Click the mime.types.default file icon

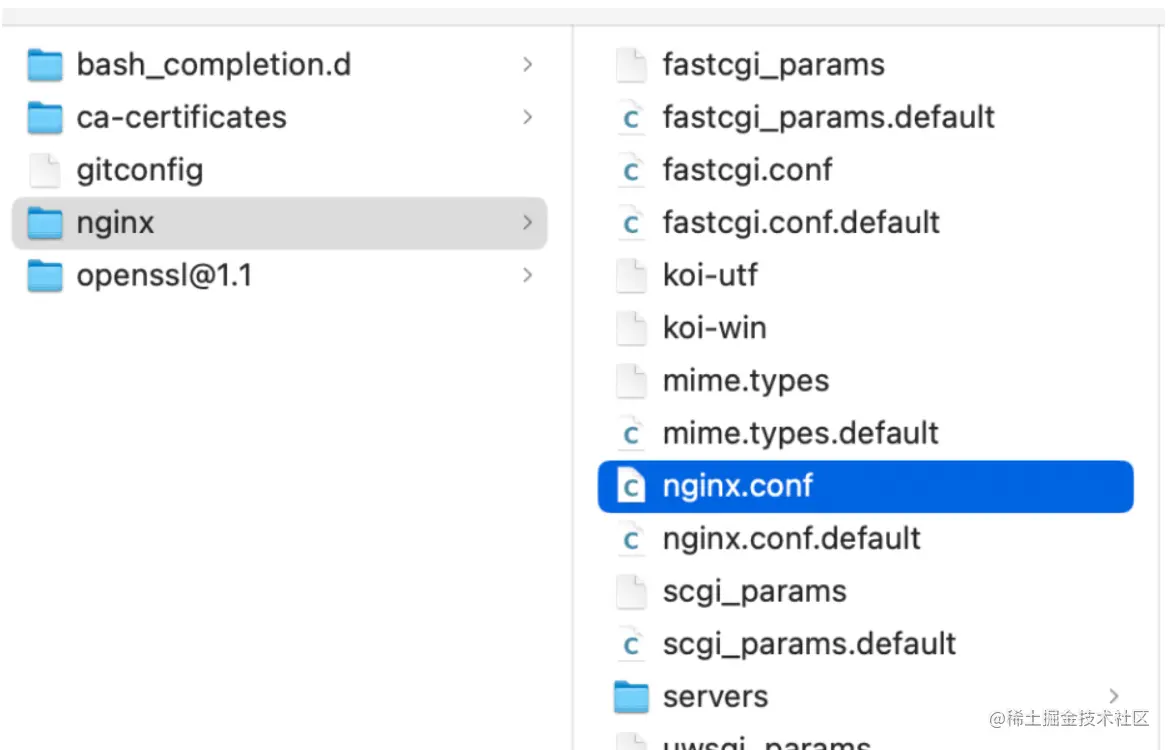(x=631, y=433)
